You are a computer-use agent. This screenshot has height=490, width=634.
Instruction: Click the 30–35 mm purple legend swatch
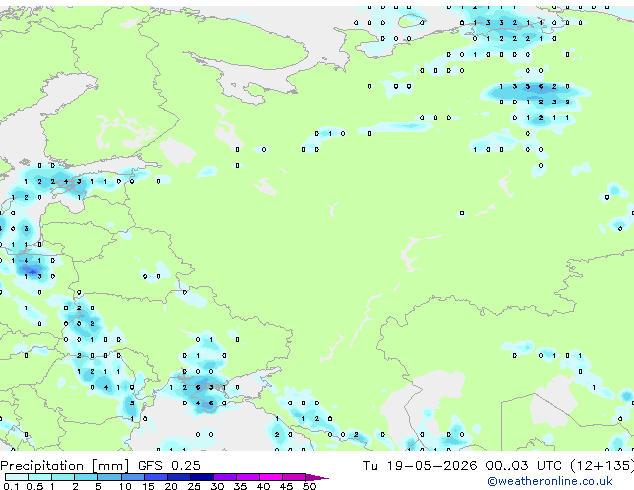[x=224, y=477]
